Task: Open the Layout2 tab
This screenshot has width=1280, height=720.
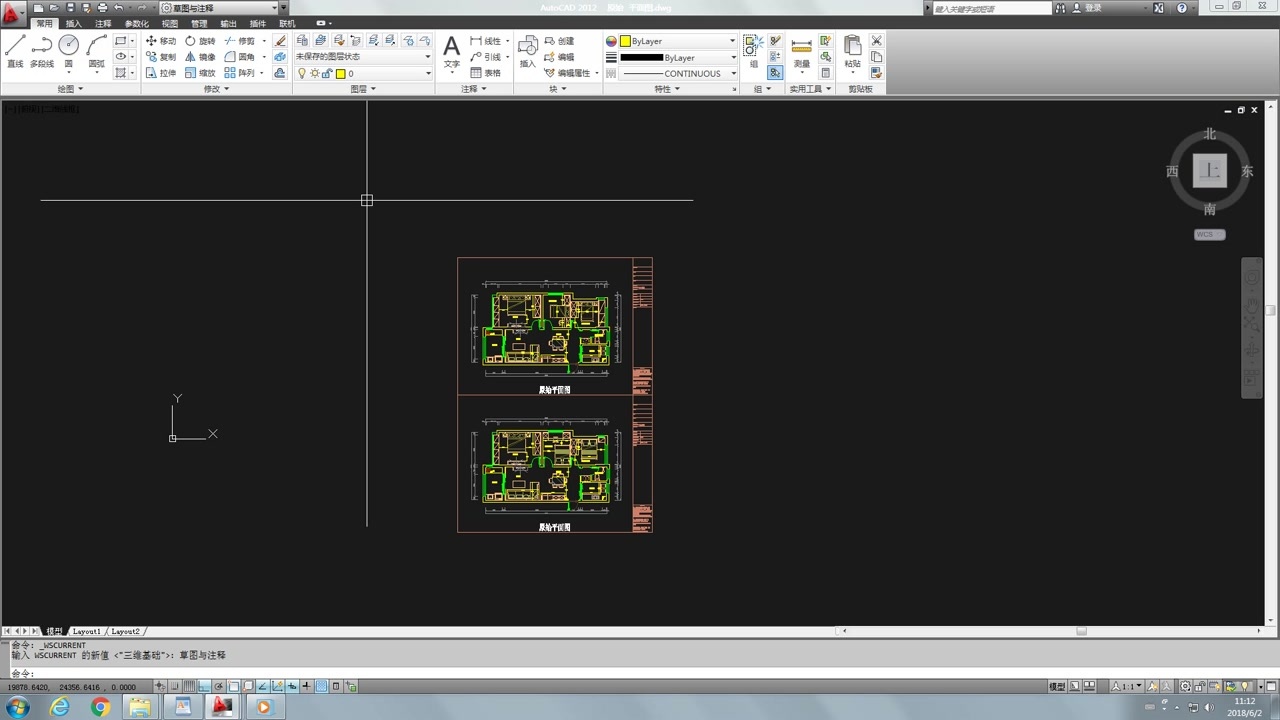Action: [125, 631]
